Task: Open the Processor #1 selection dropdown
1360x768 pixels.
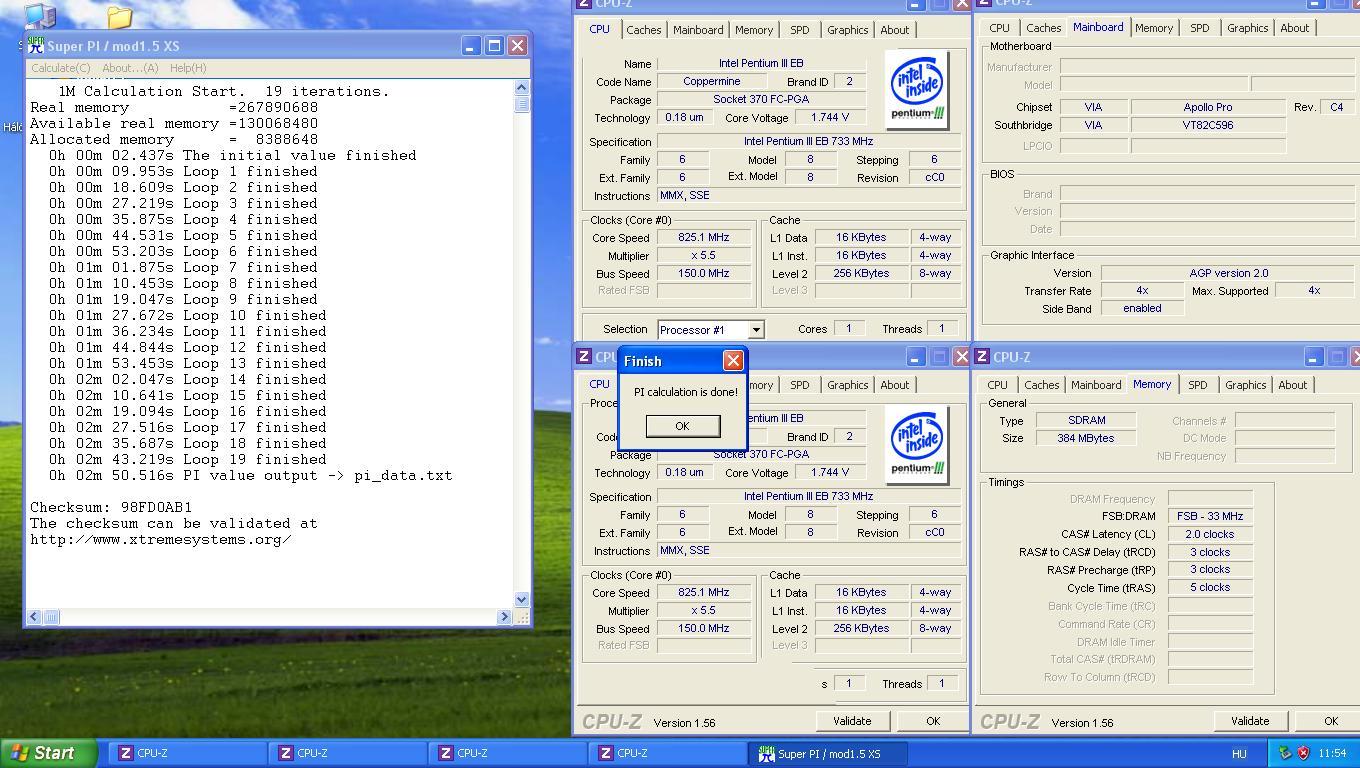Action: pos(756,329)
